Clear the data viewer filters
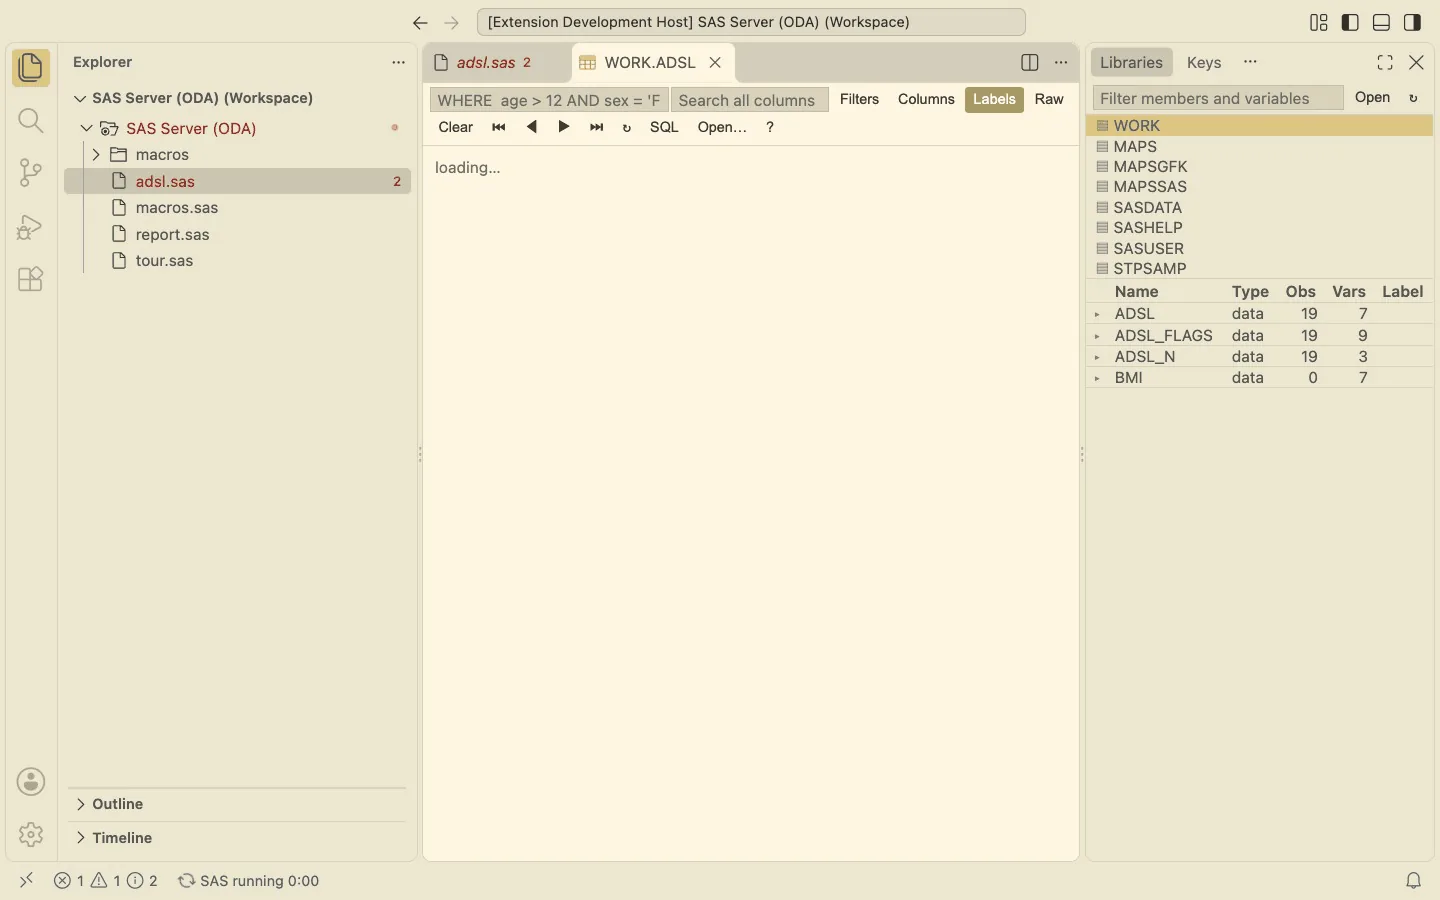This screenshot has height=900, width=1440. (x=456, y=127)
